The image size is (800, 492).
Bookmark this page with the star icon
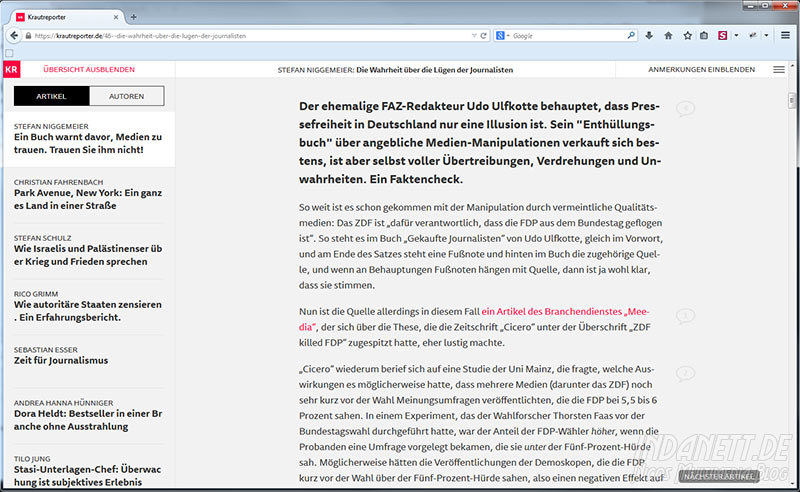pyautogui.click(x=688, y=36)
